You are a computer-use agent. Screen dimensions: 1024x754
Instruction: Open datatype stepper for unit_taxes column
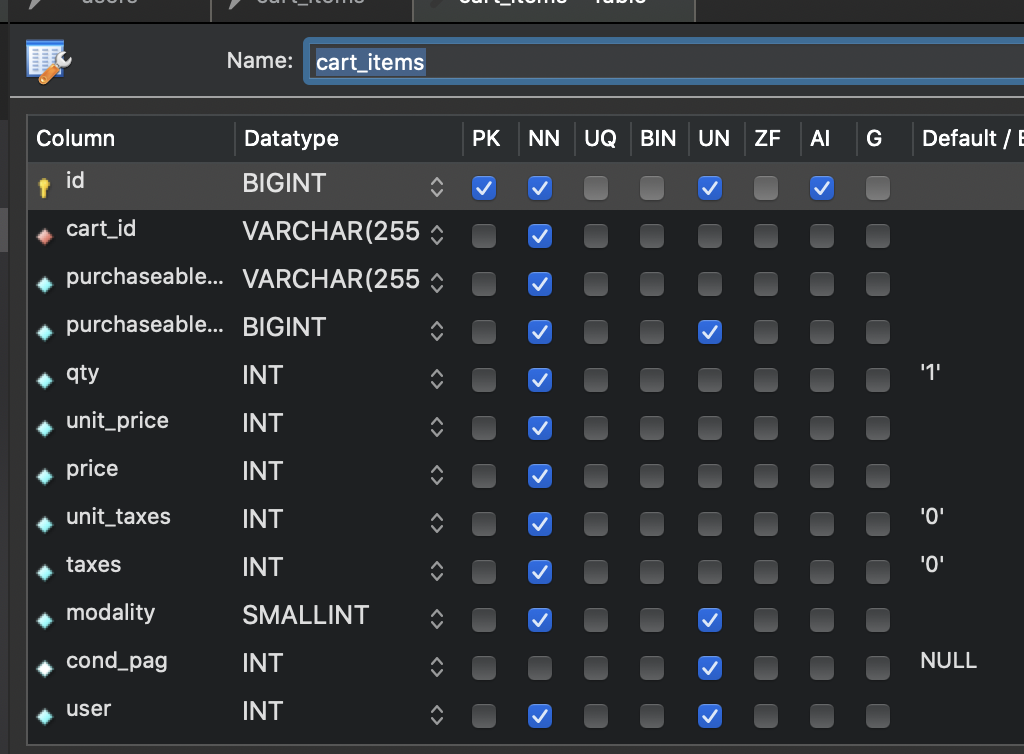437,523
